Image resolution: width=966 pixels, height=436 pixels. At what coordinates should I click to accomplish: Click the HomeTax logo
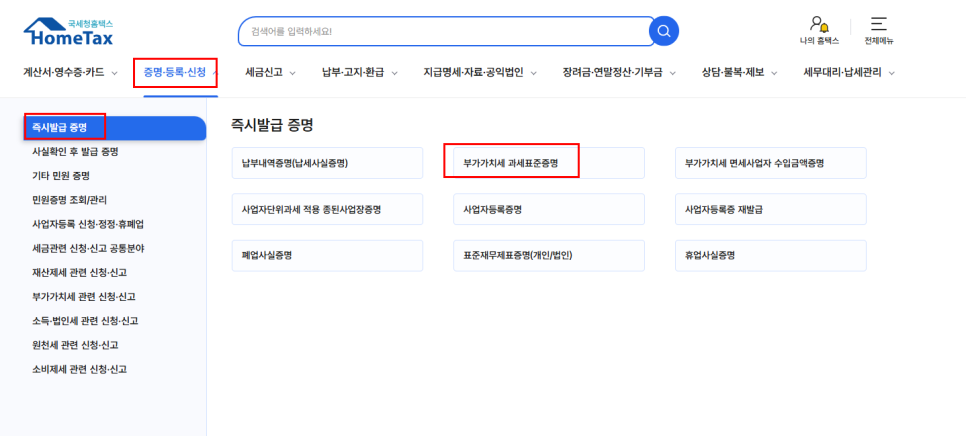(x=68, y=32)
